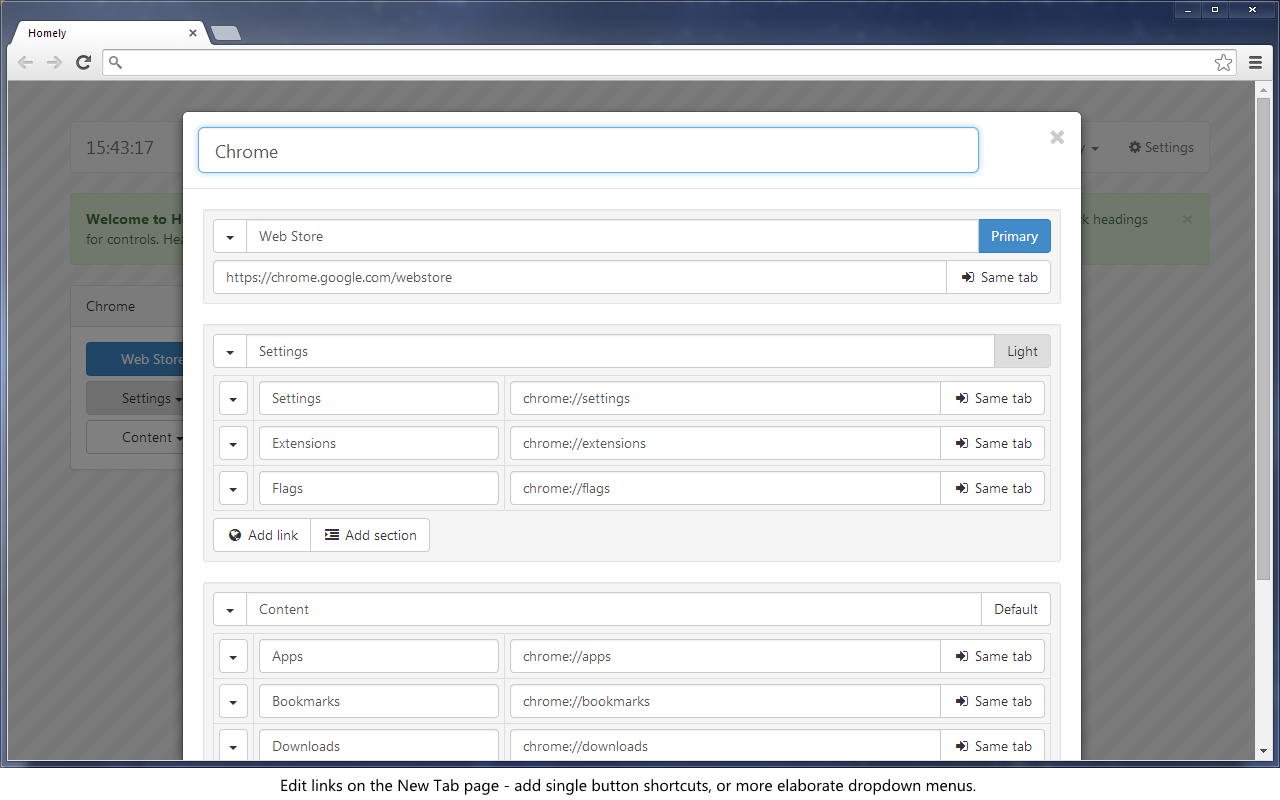Open a new browser tab
1280x800 pixels.
point(226,34)
